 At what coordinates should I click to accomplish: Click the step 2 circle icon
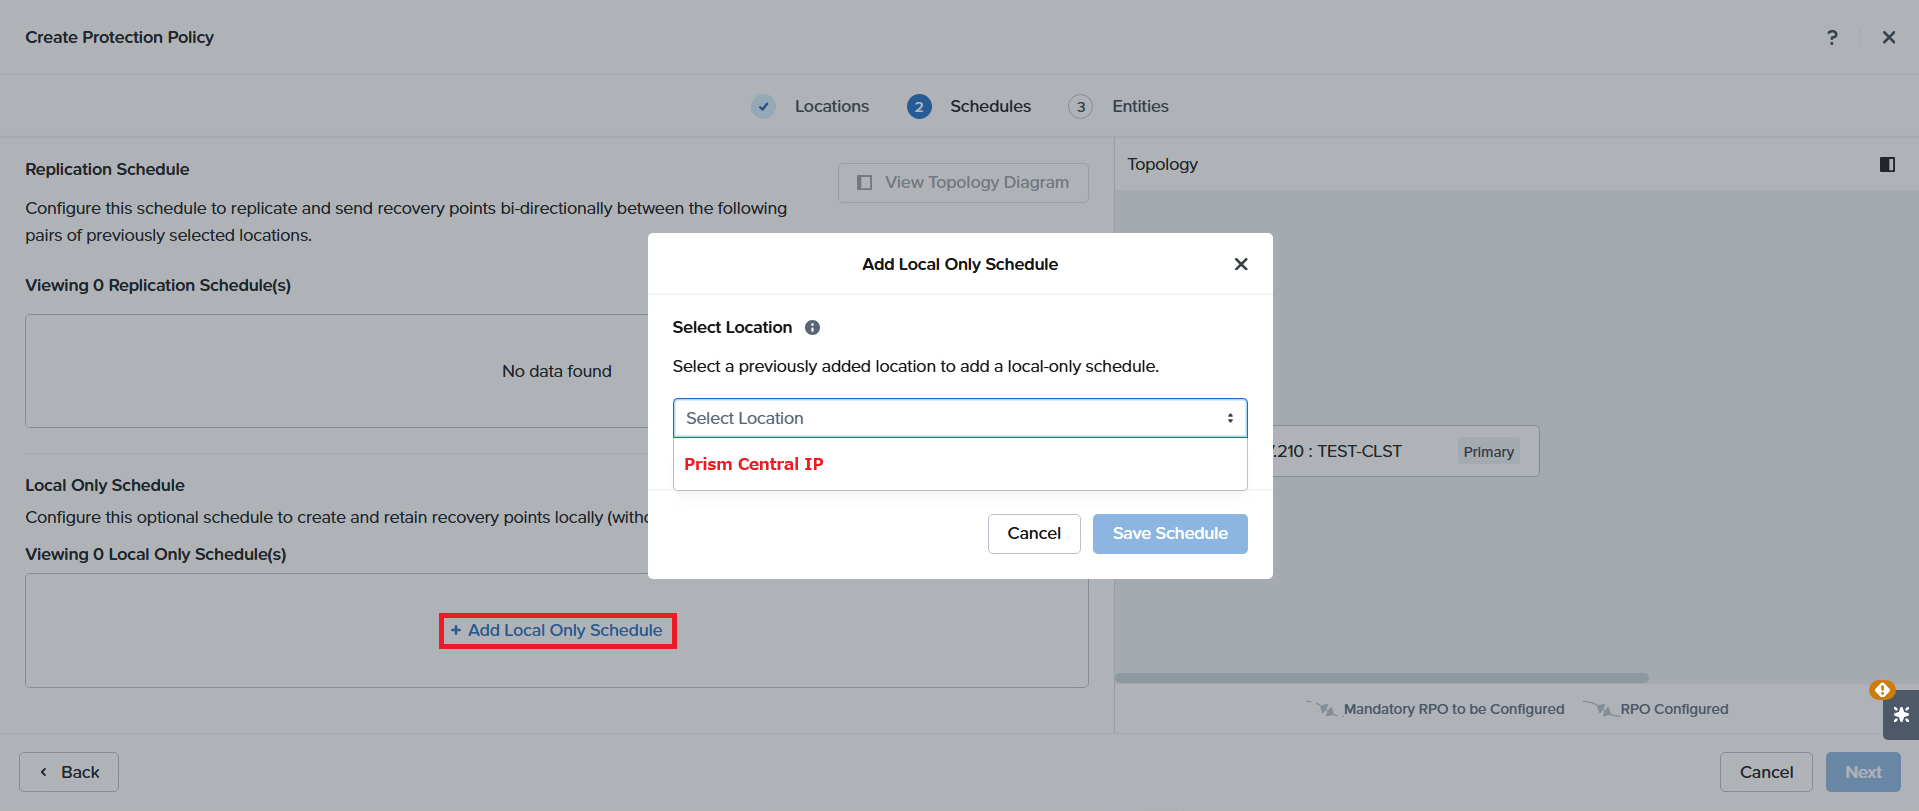pos(919,106)
